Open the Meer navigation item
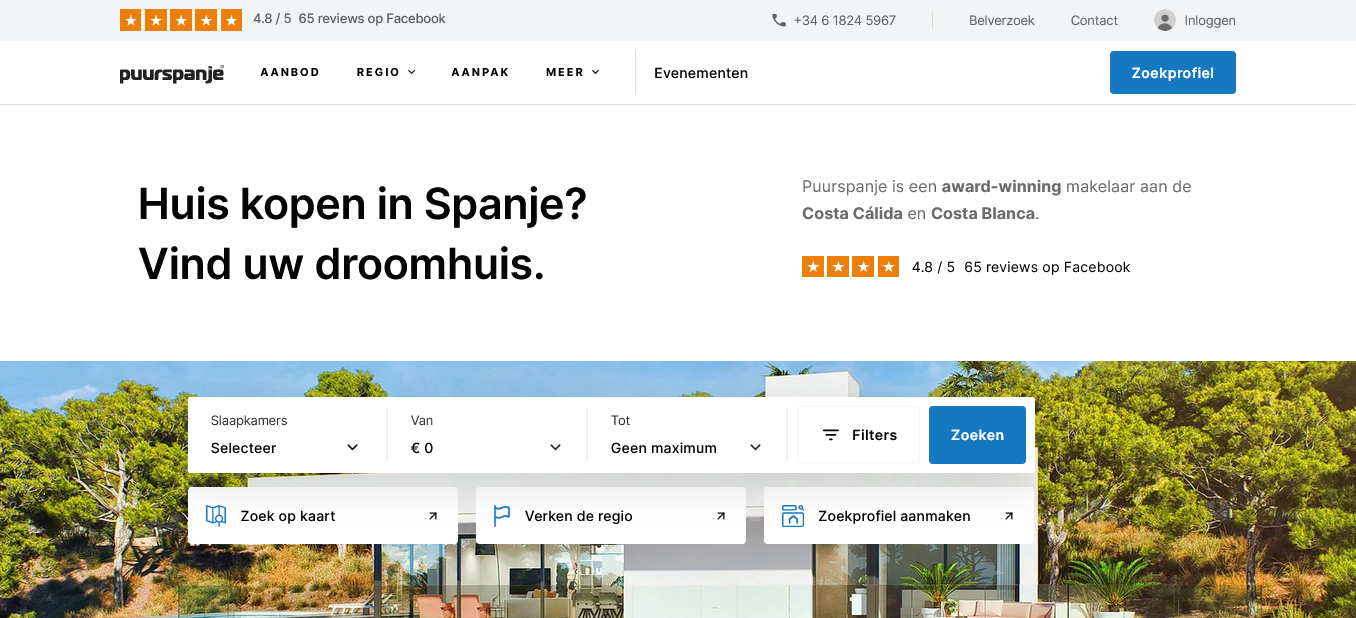This screenshot has width=1356, height=618. 565,72
